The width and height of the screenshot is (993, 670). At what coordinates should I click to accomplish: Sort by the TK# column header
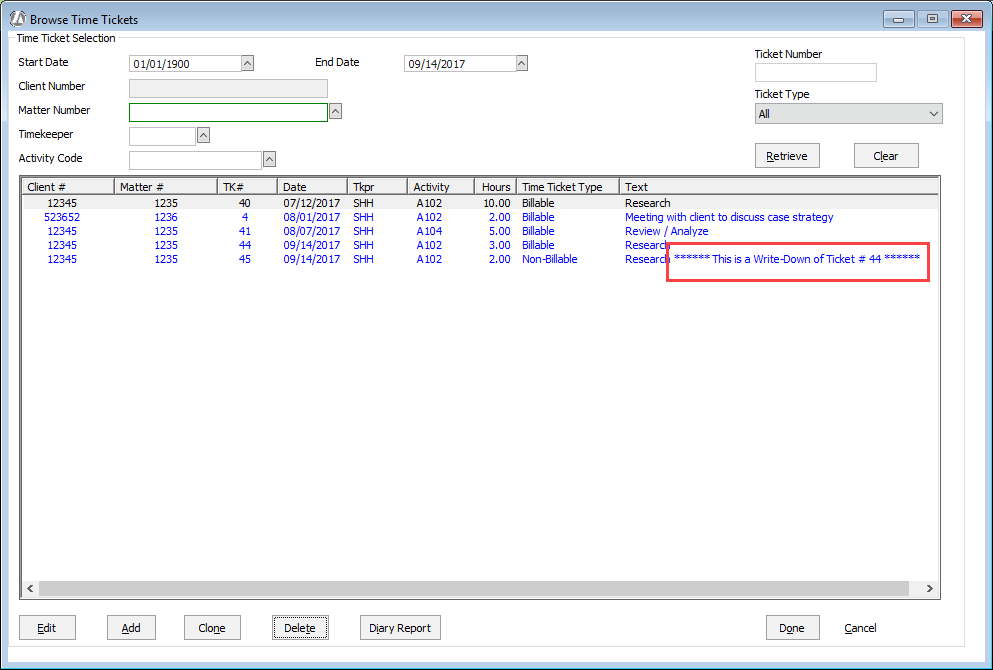point(248,187)
